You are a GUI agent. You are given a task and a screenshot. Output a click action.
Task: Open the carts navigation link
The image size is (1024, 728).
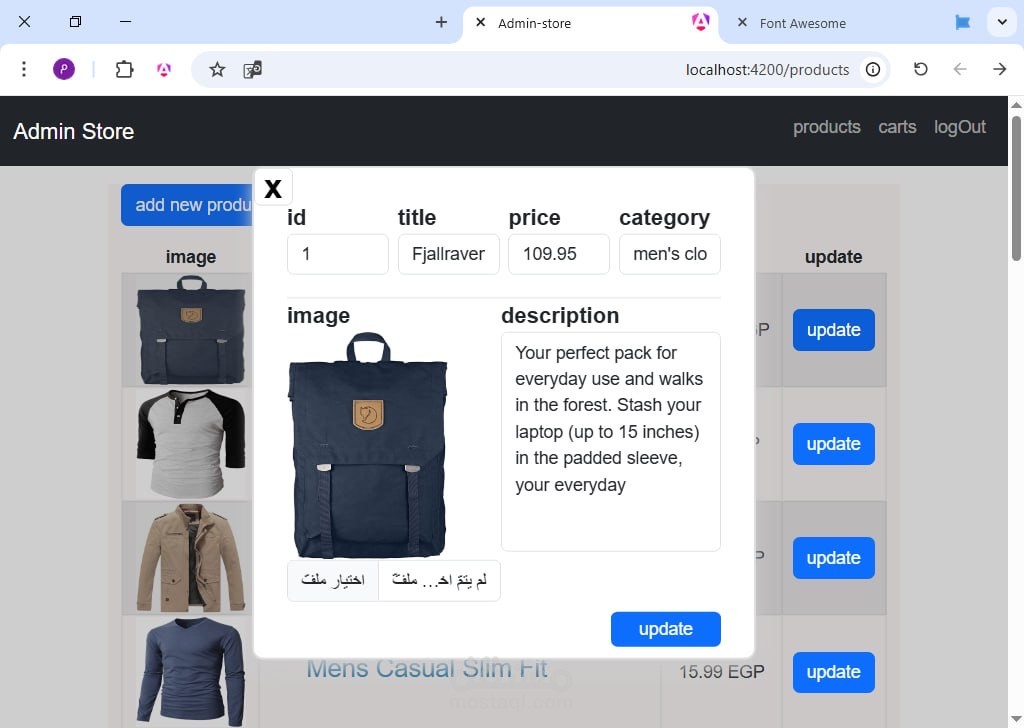pyautogui.click(x=897, y=127)
